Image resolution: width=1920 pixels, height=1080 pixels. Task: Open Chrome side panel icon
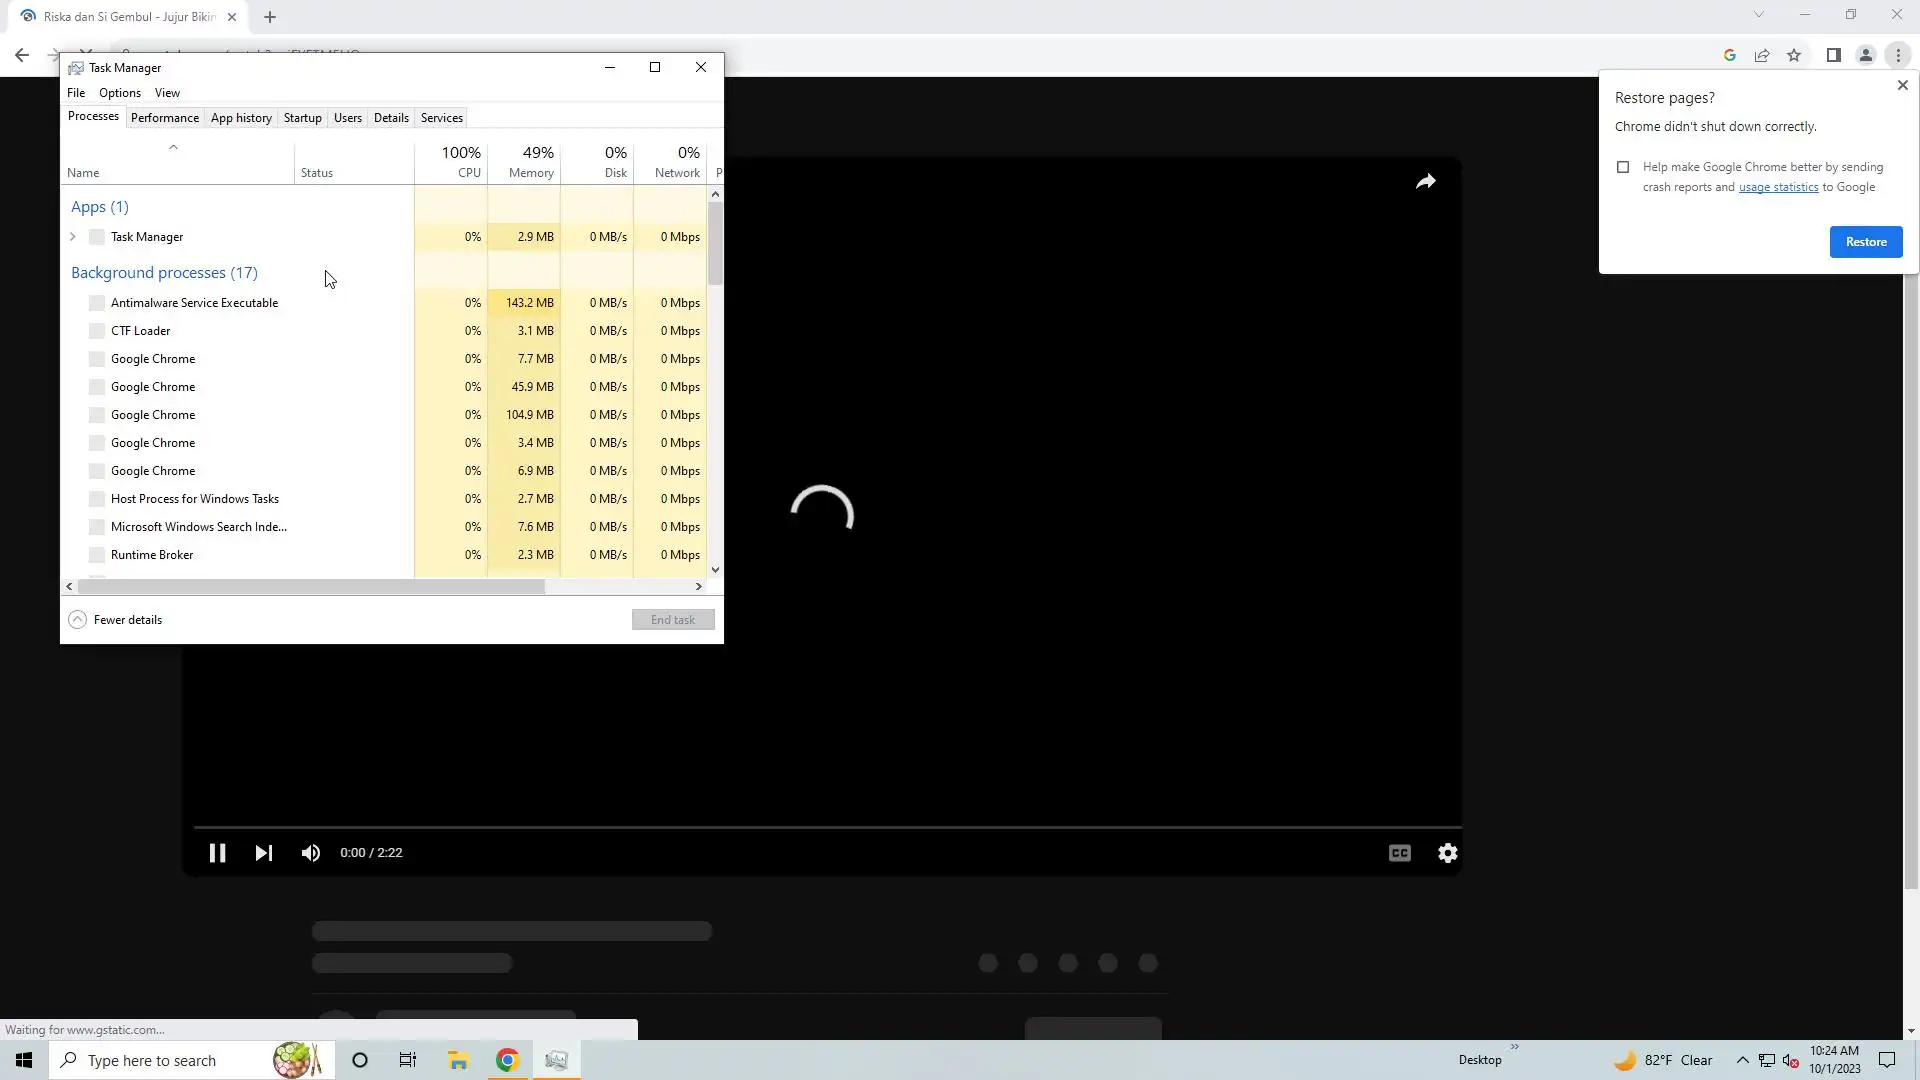pyautogui.click(x=1833, y=56)
